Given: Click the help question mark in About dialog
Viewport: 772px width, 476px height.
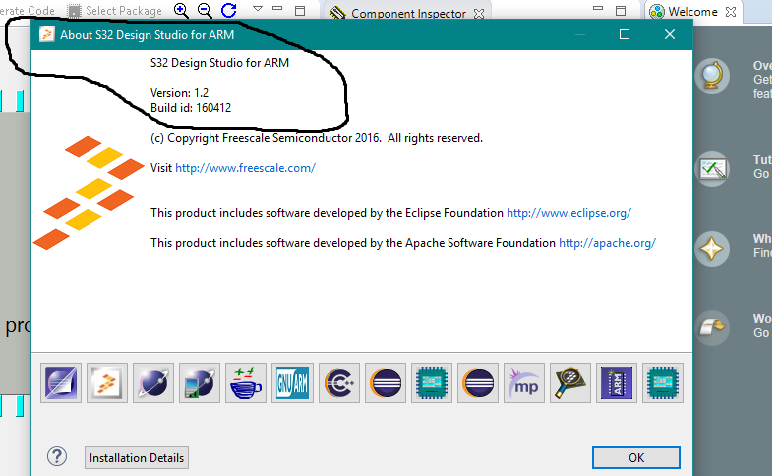Looking at the screenshot, I should 57,456.
